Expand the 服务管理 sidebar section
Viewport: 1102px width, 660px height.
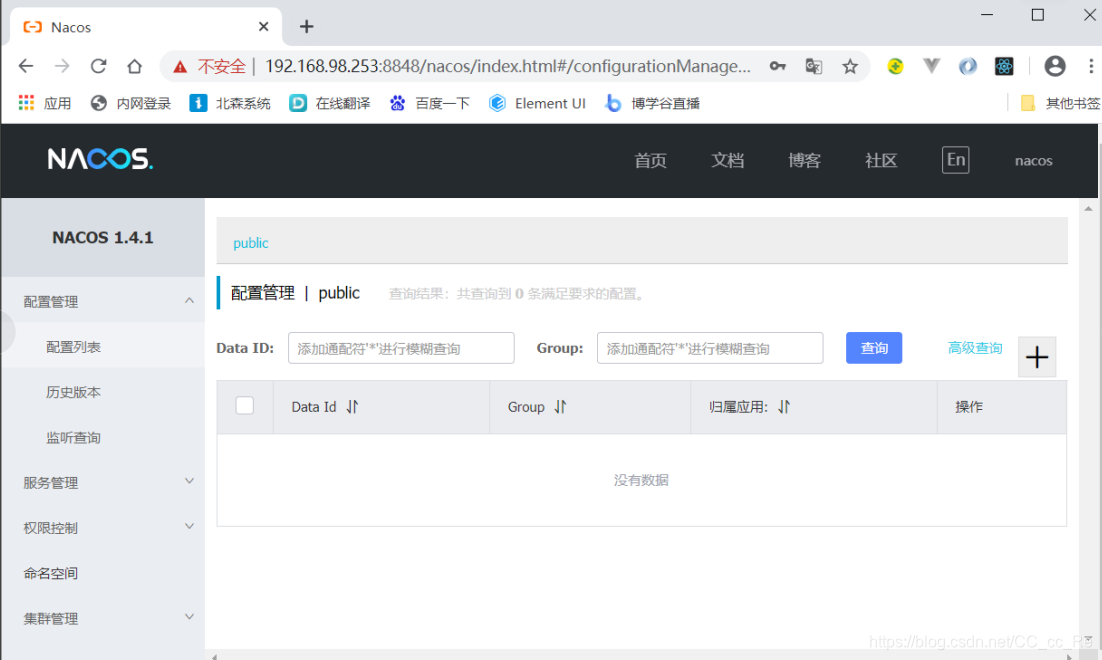[x=103, y=482]
